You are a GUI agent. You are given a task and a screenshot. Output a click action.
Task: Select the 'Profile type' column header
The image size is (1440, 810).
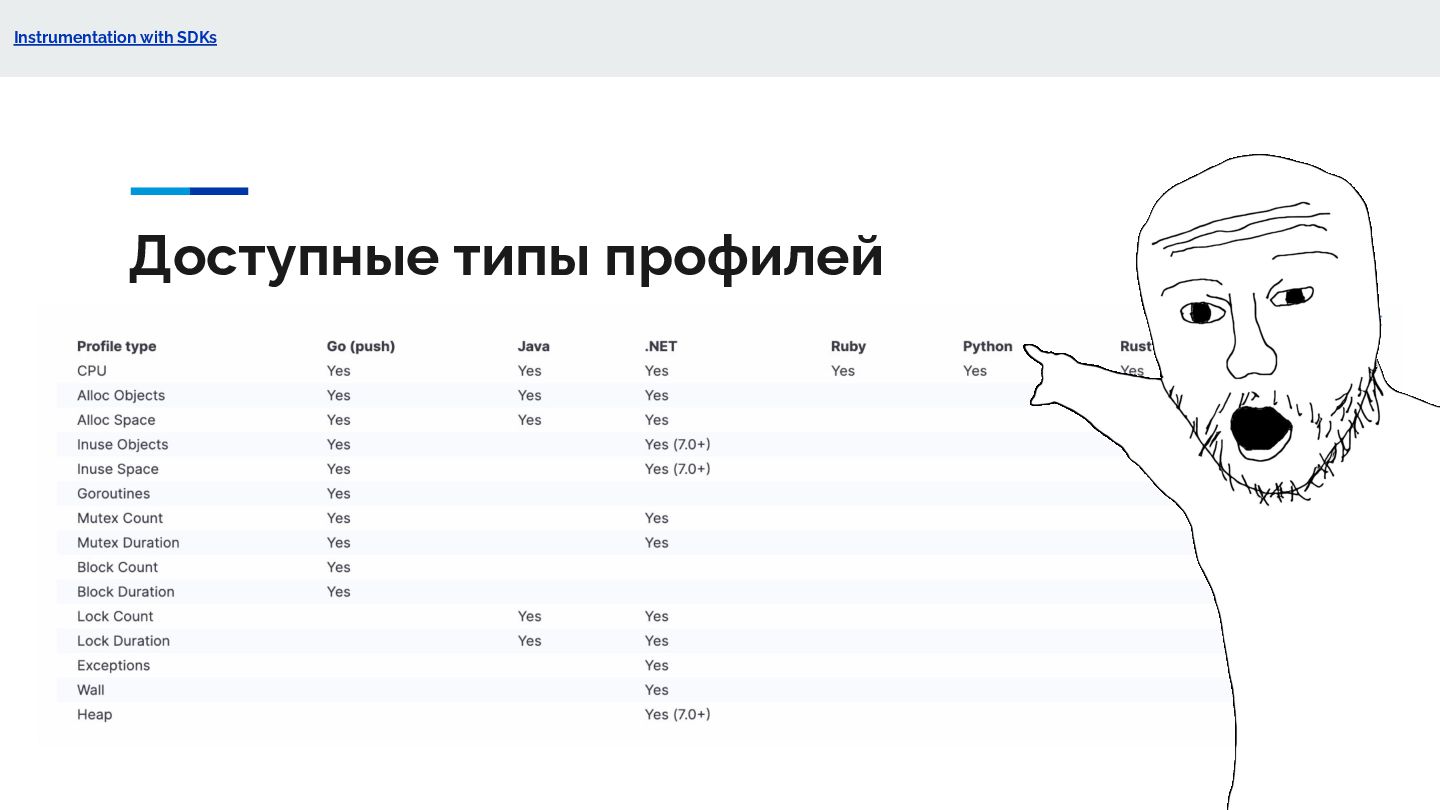117,346
